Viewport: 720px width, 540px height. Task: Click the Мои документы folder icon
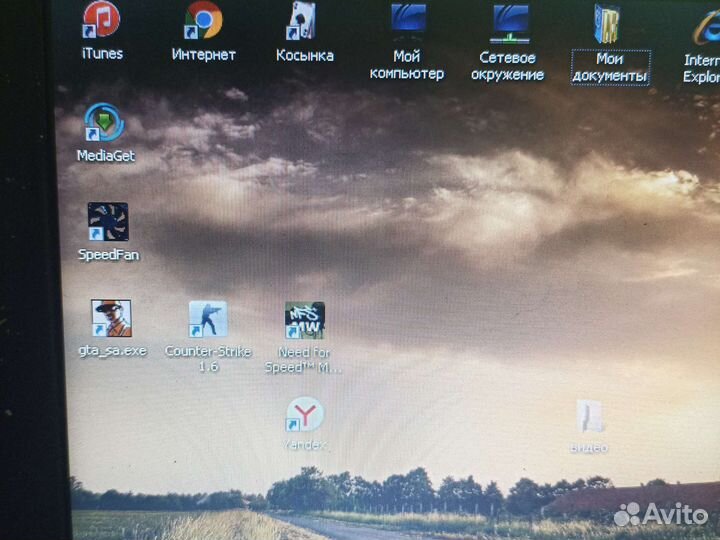pos(608,24)
